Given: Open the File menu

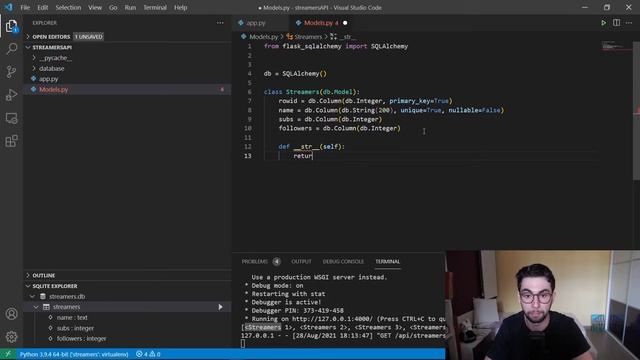Looking at the screenshot, I should coord(25,7).
